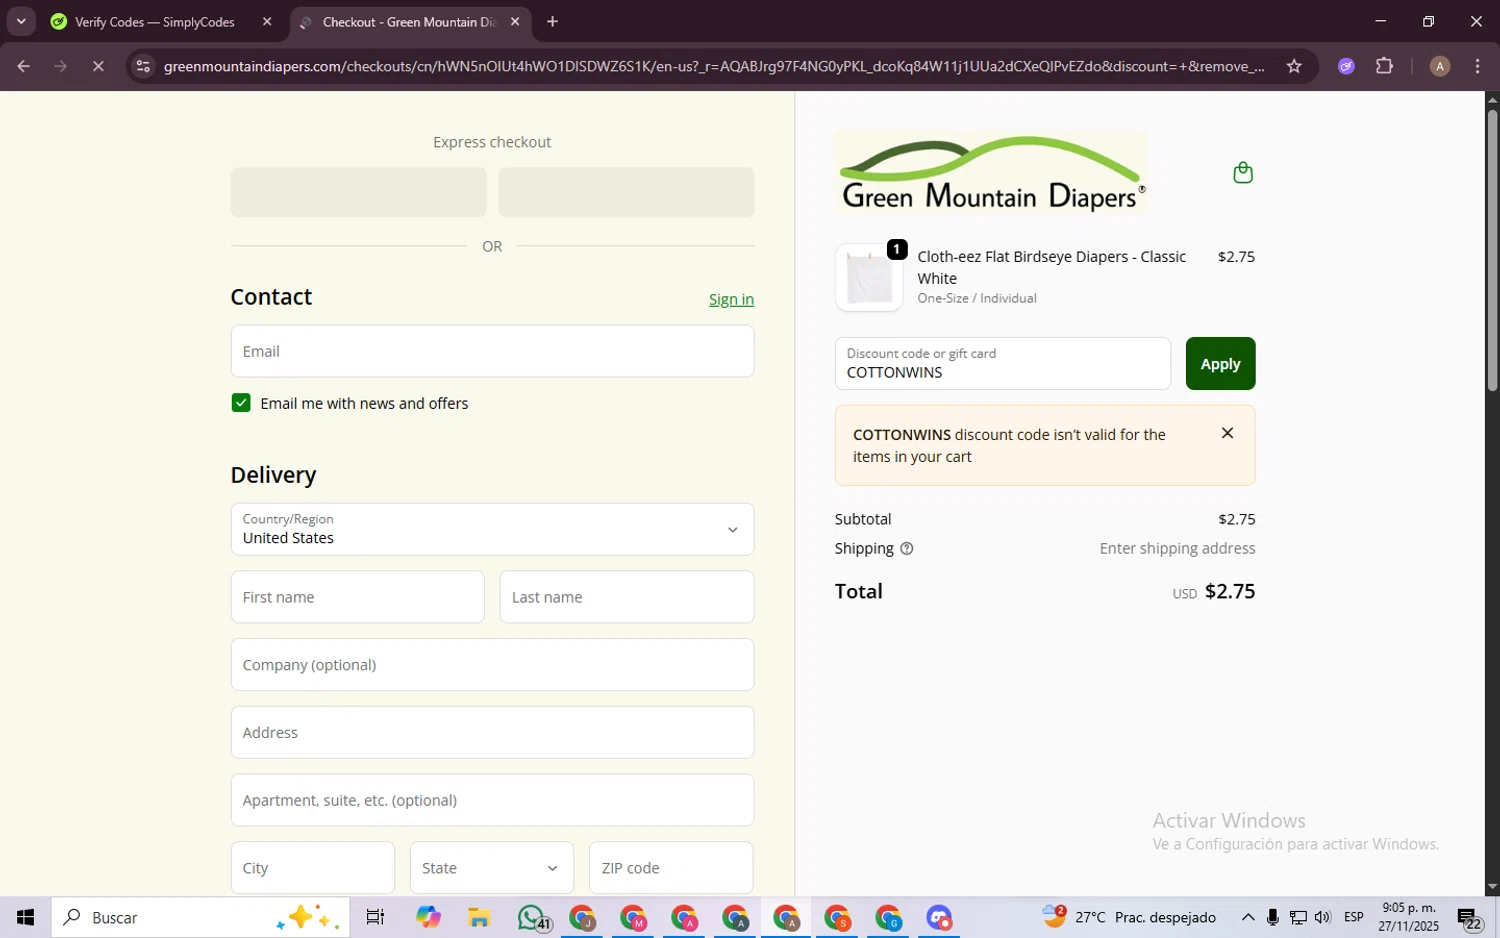The image size is (1500, 938).
Task: Click the Cloth-eez diaper product thumbnail
Action: 869,278
